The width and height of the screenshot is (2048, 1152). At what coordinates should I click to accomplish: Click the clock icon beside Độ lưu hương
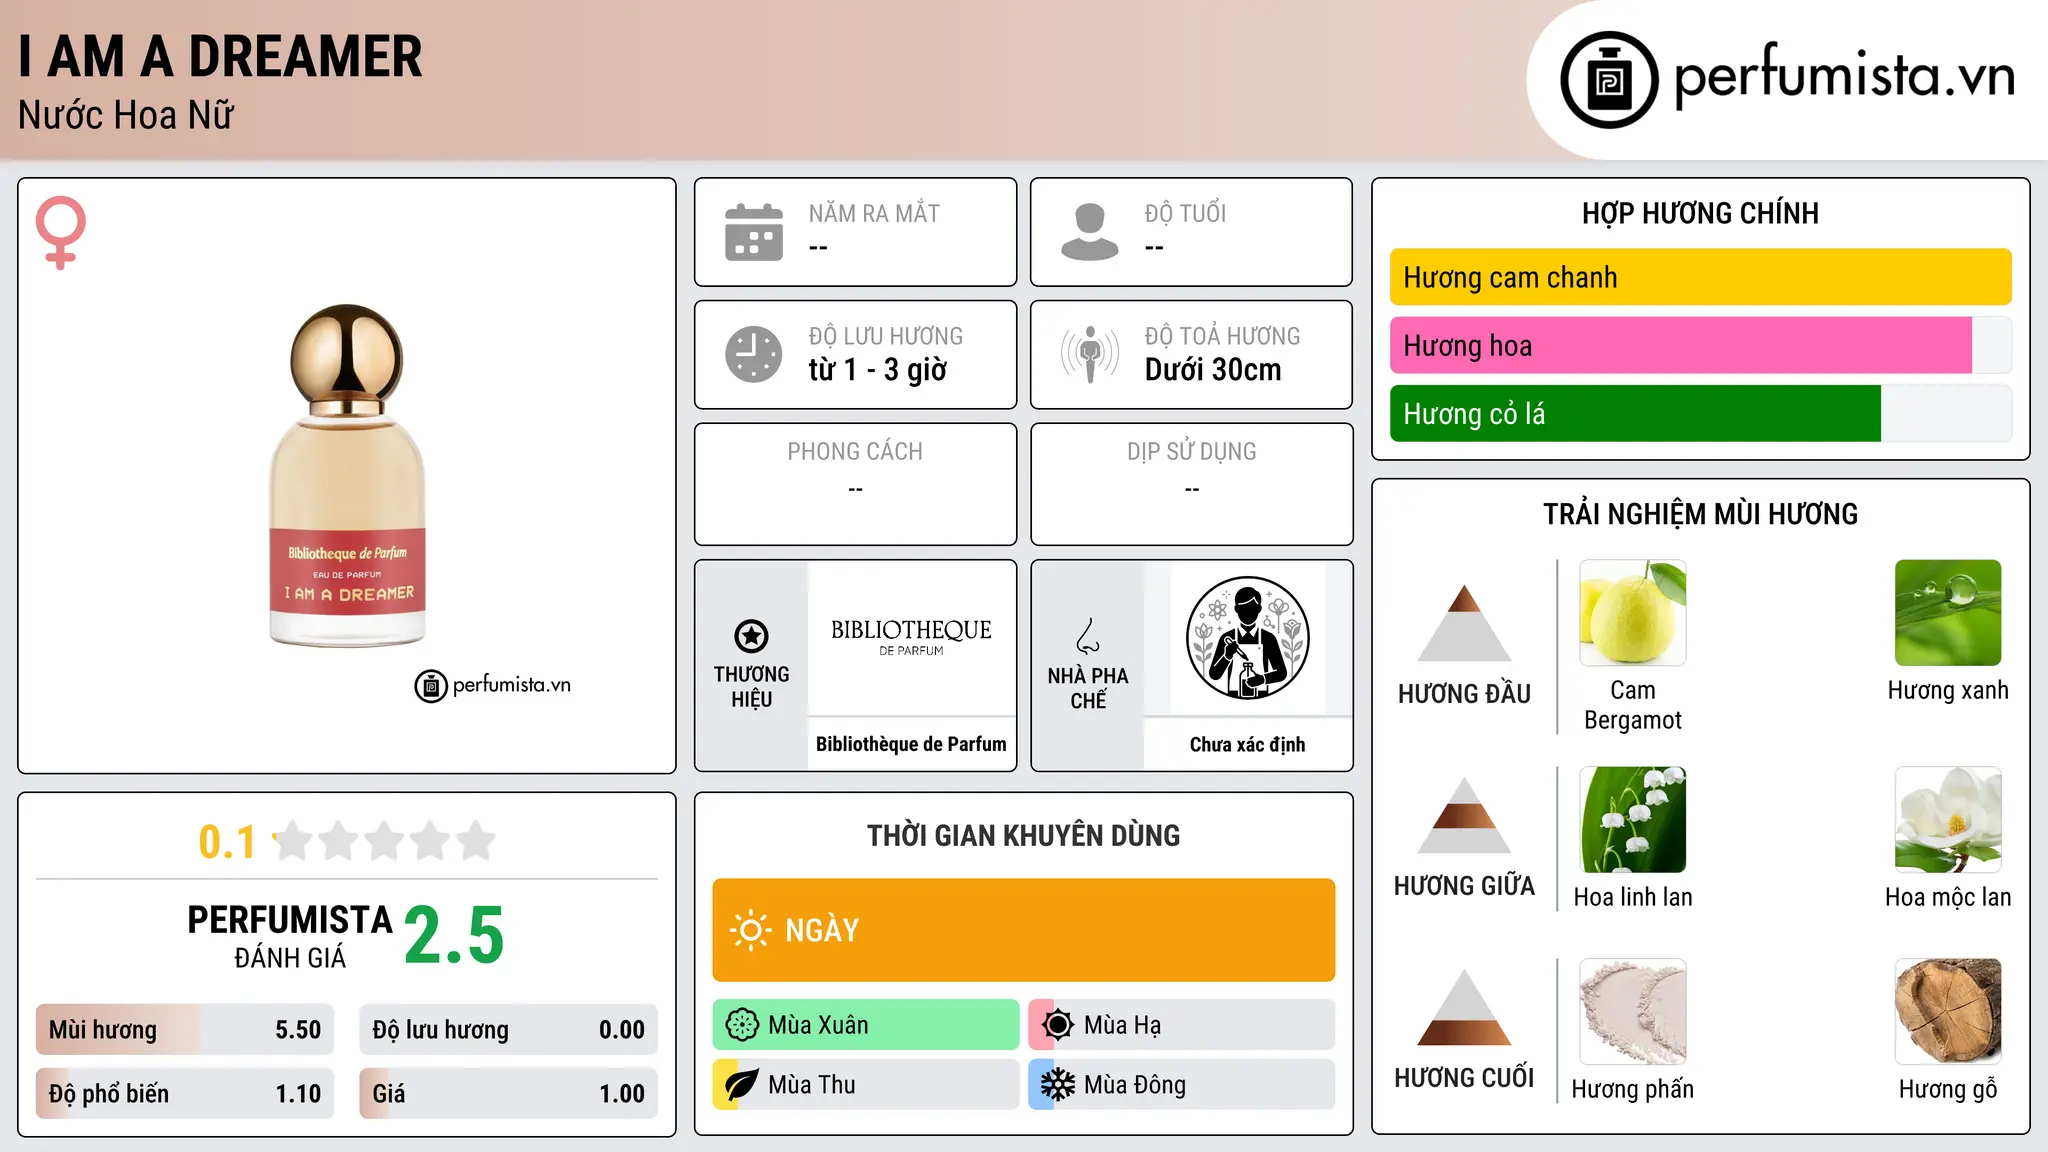pyautogui.click(x=754, y=354)
